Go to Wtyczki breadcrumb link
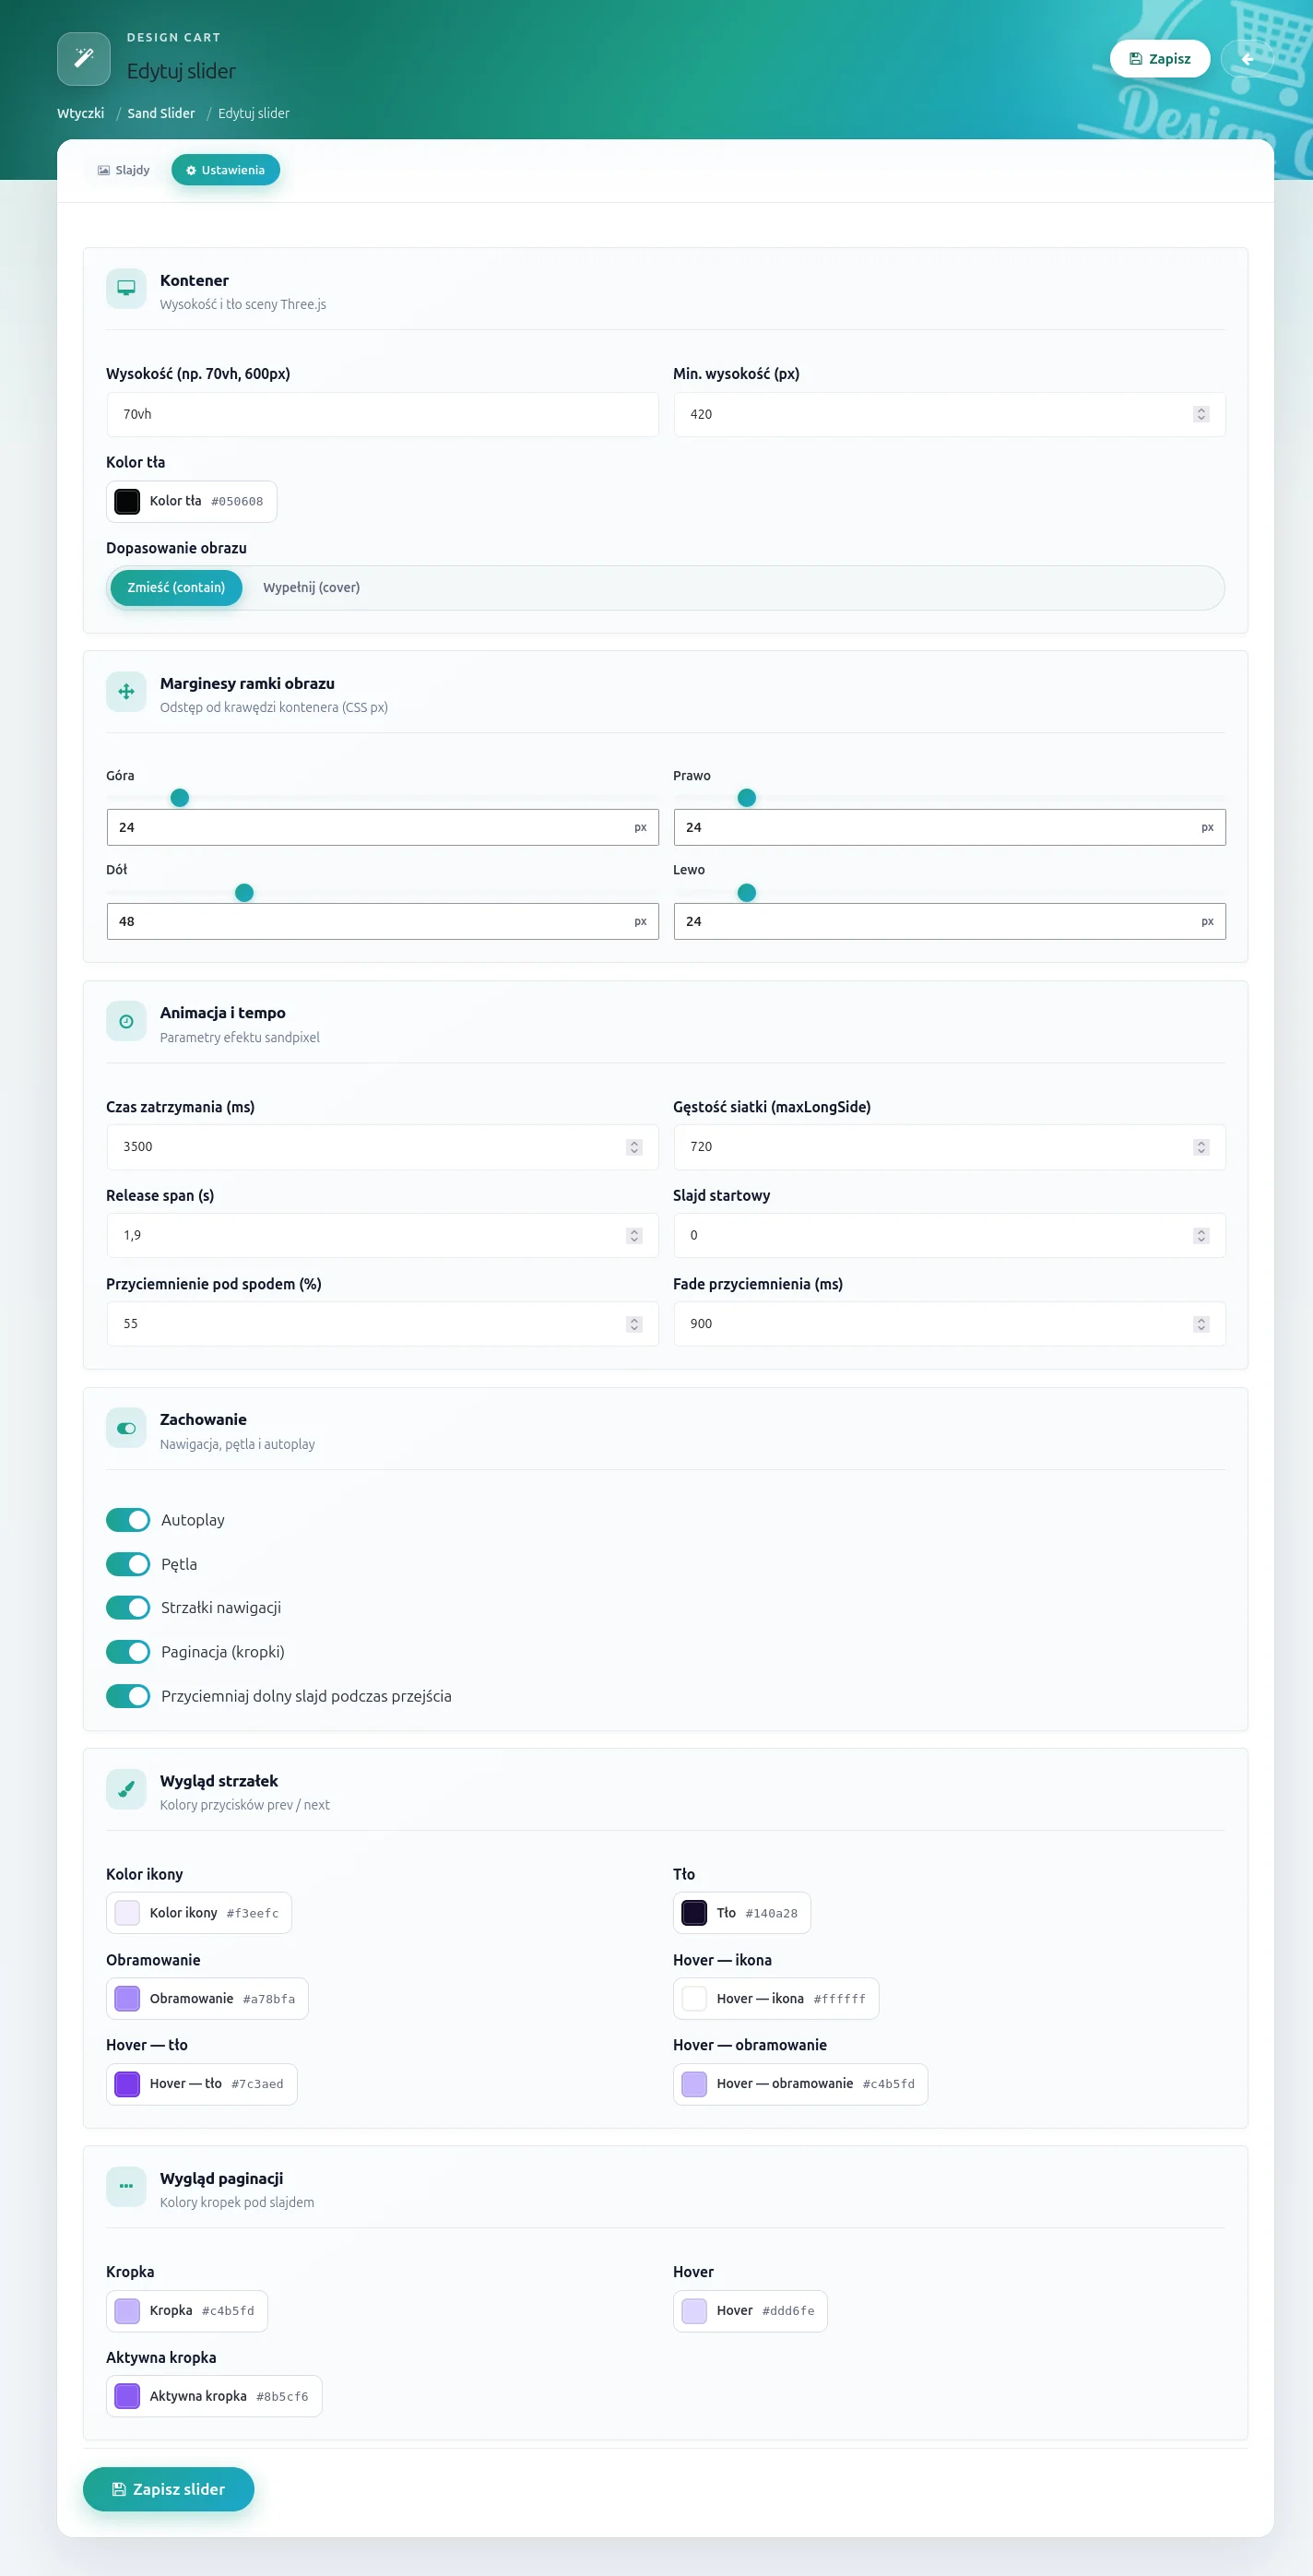The image size is (1313, 2576). [81, 113]
